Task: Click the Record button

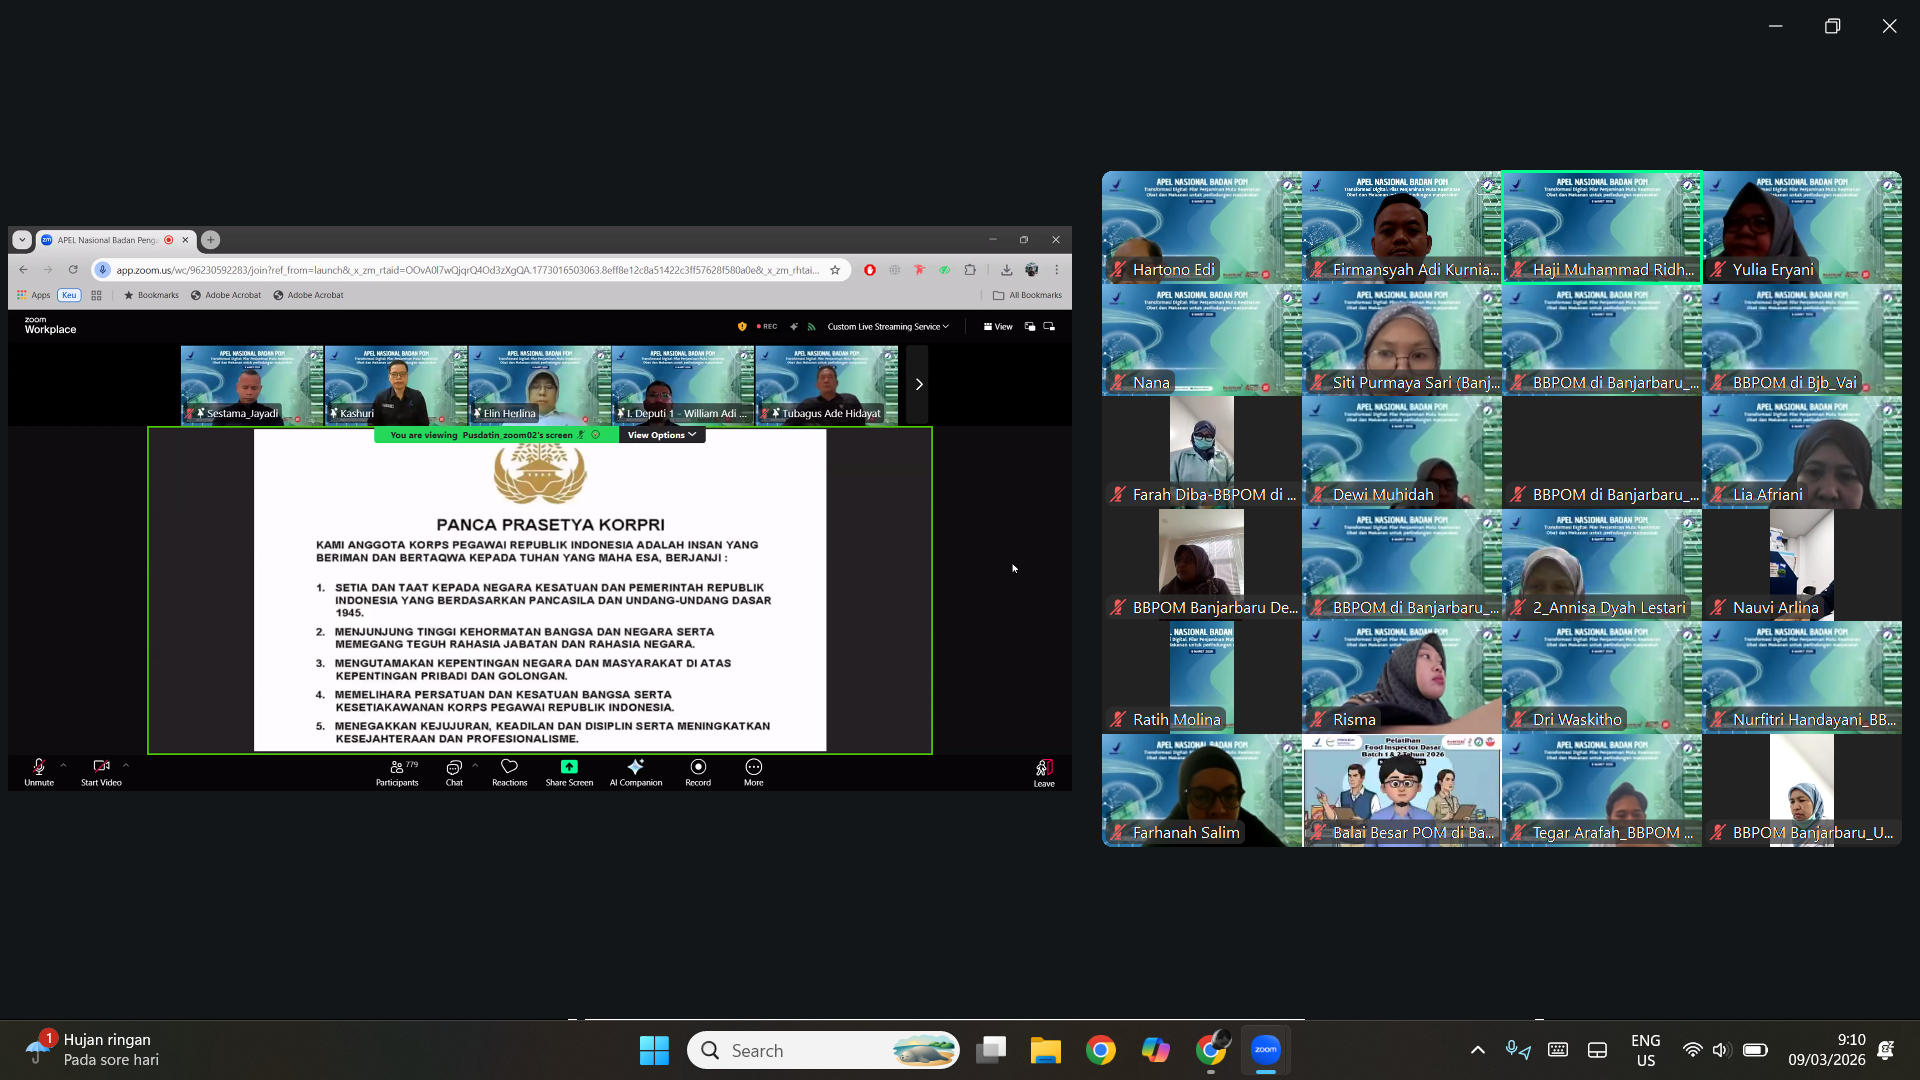Action: [x=698, y=768]
